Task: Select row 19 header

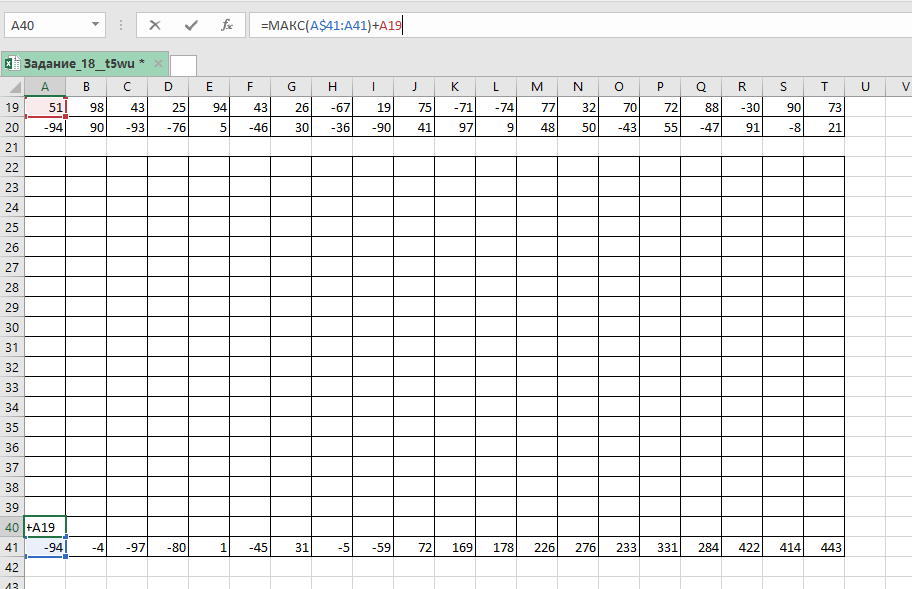Action: 12,107
